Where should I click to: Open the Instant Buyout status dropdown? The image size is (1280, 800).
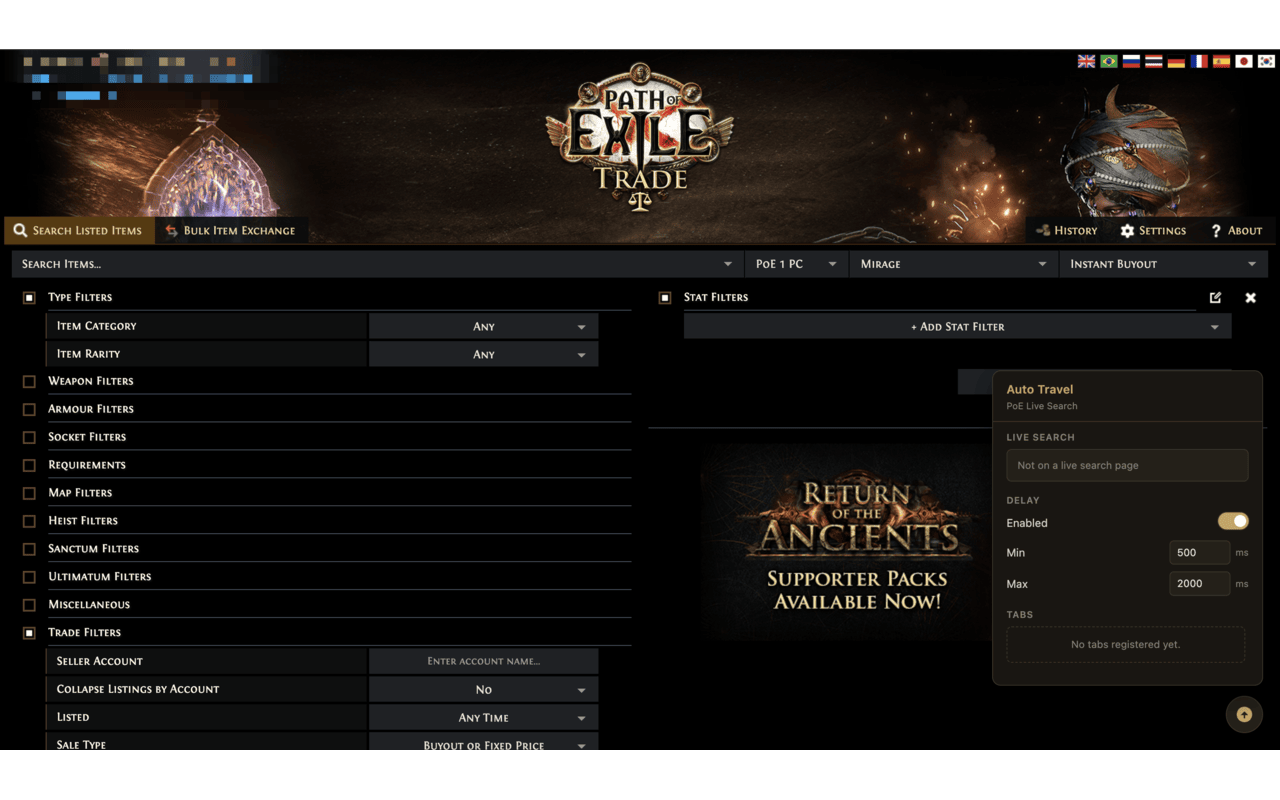(1163, 264)
